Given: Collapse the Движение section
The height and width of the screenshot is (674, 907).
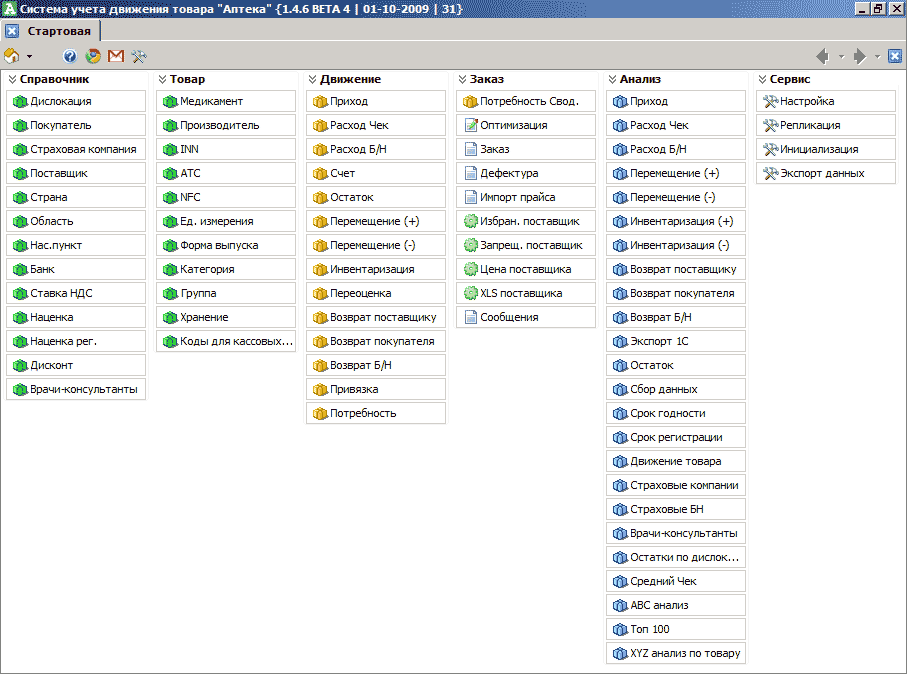Looking at the screenshot, I should click(x=312, y=79).
